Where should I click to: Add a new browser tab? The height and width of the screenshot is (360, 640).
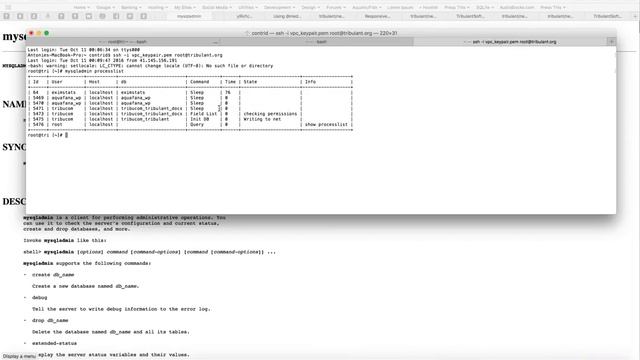pyautogui.click(x=635, y=16)
